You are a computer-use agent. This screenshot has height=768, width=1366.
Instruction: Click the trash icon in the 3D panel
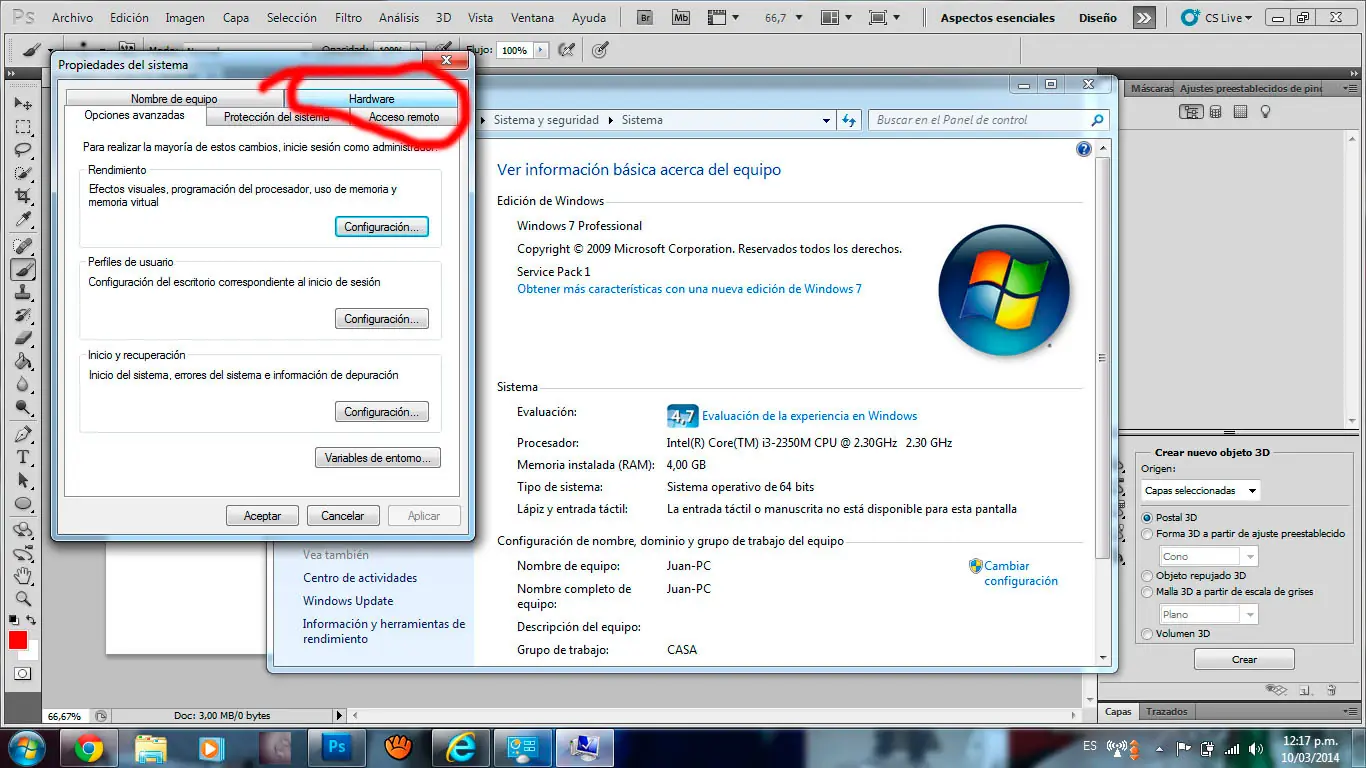[1332, 689]
